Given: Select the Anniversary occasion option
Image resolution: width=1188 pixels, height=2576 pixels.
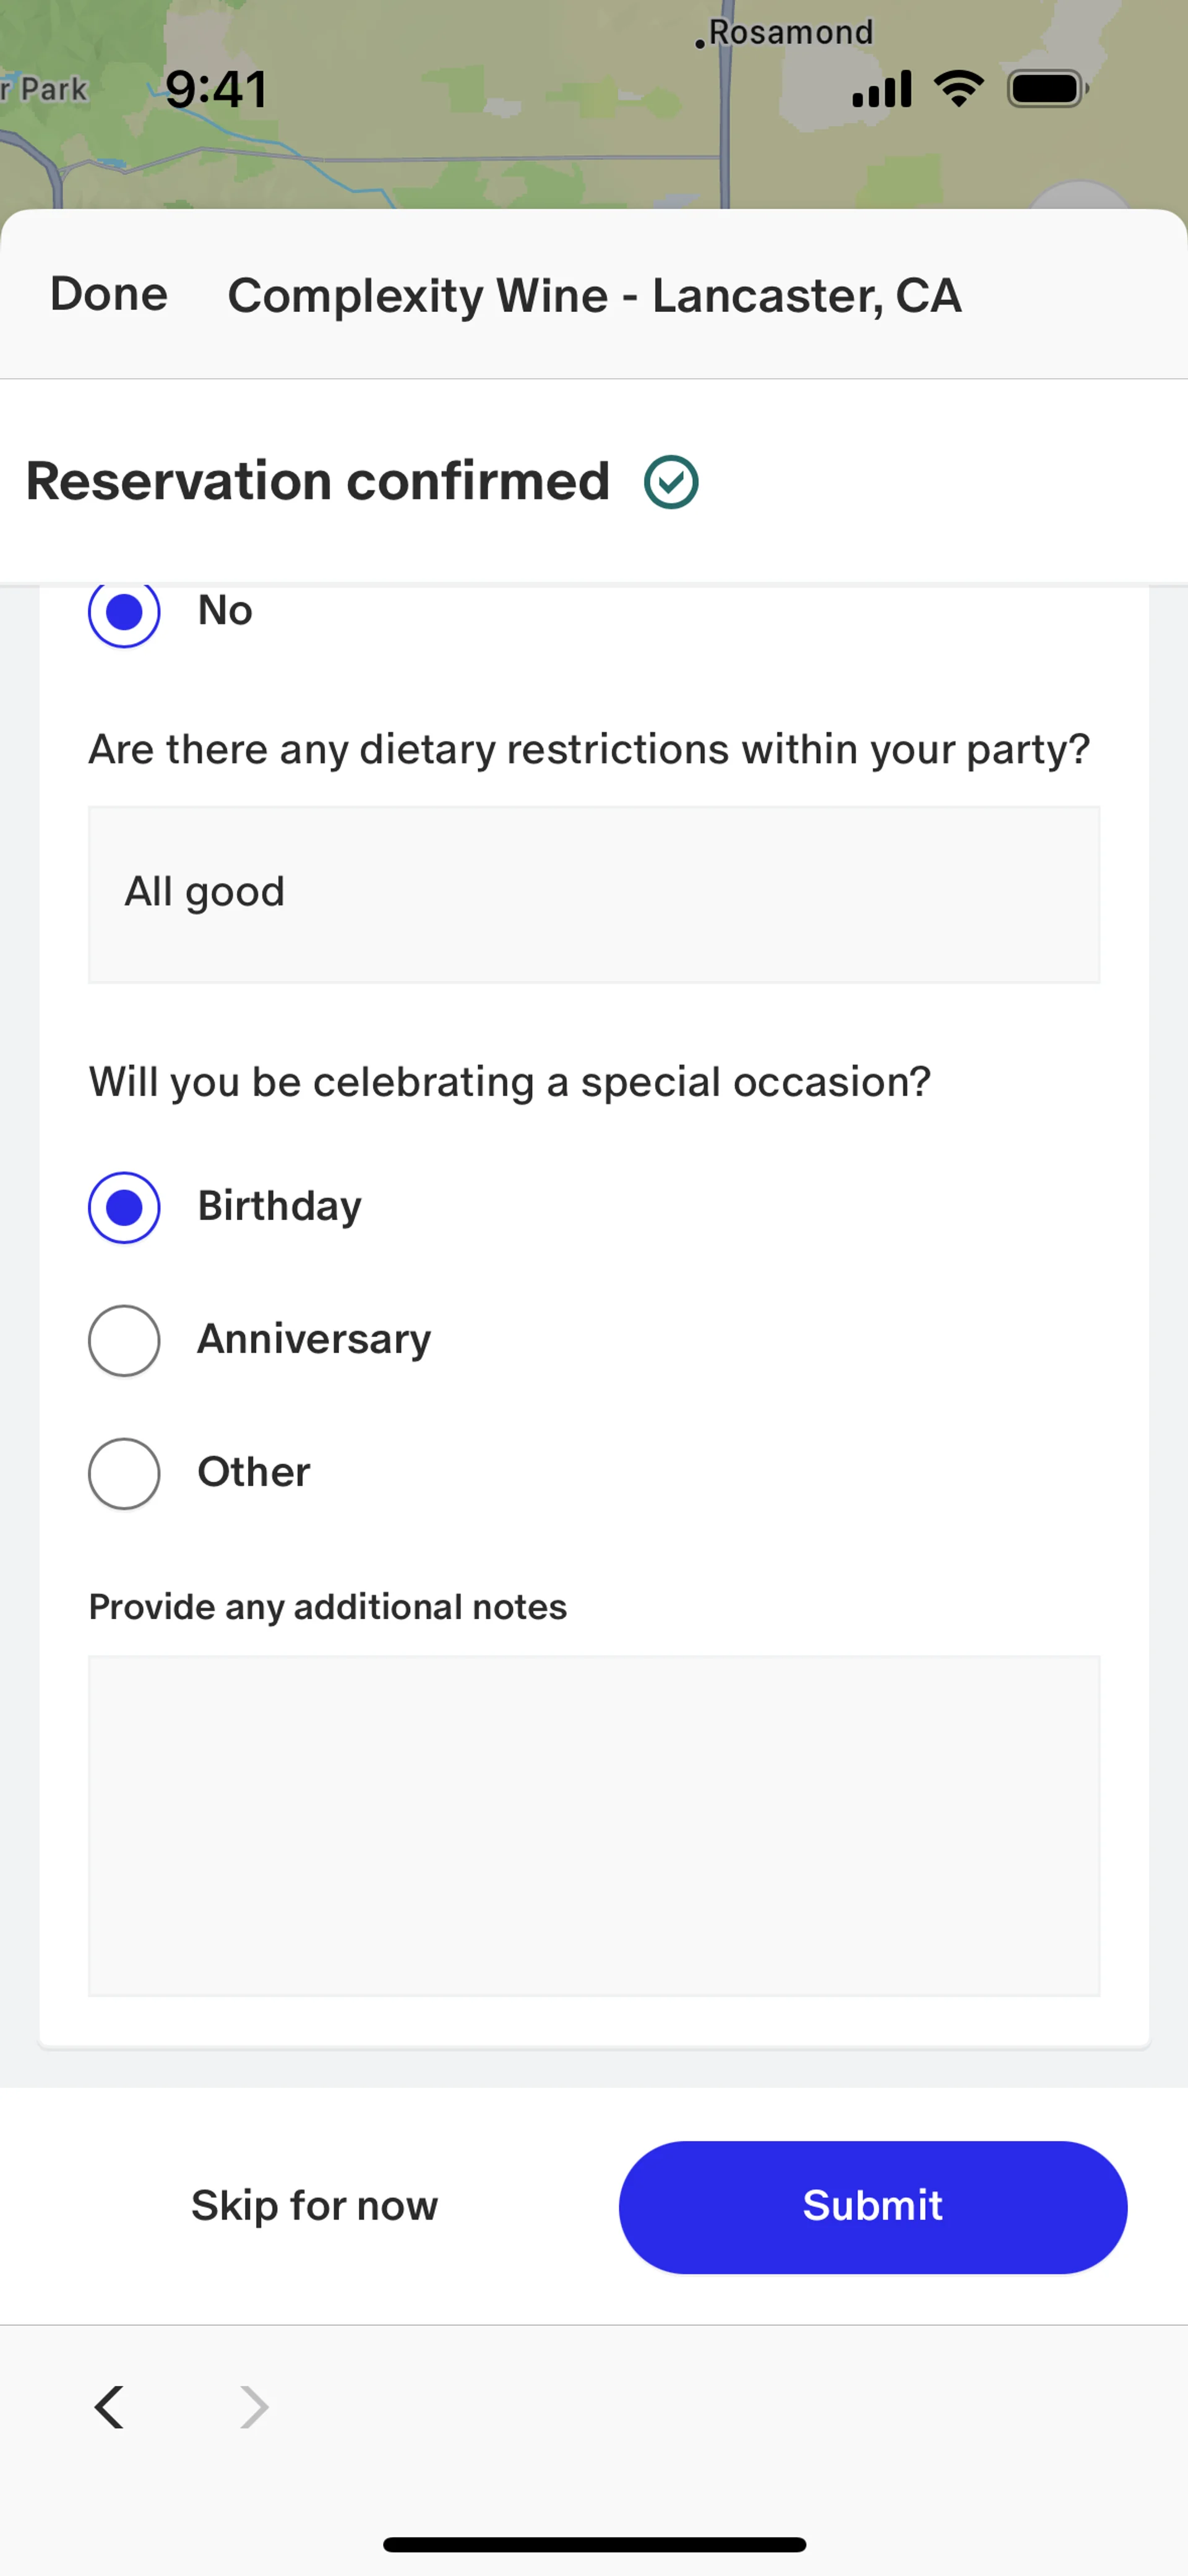Looking at the screenshot, I should click(x=124, y=1340).
